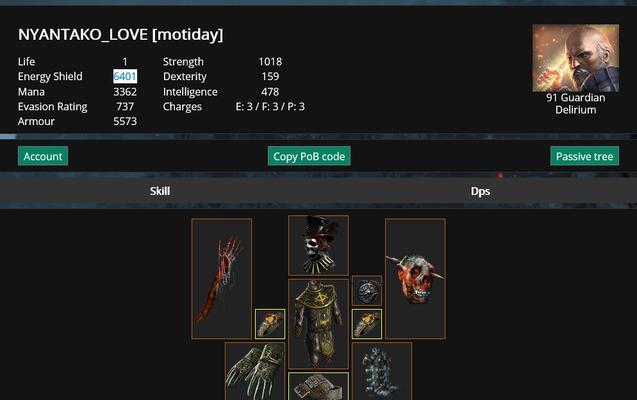Click the Copy PoB code button

click(x=309, y=156)
